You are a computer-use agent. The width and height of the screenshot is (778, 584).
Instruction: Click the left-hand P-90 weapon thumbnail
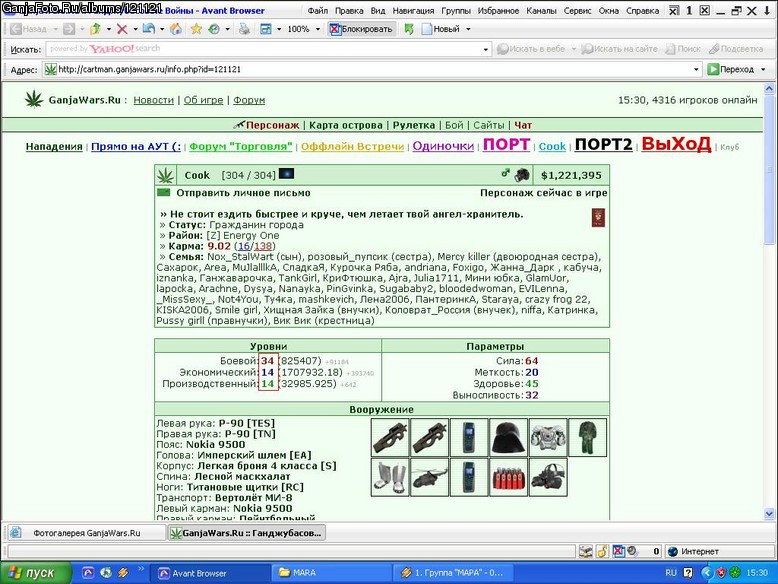tap(390, 437)
